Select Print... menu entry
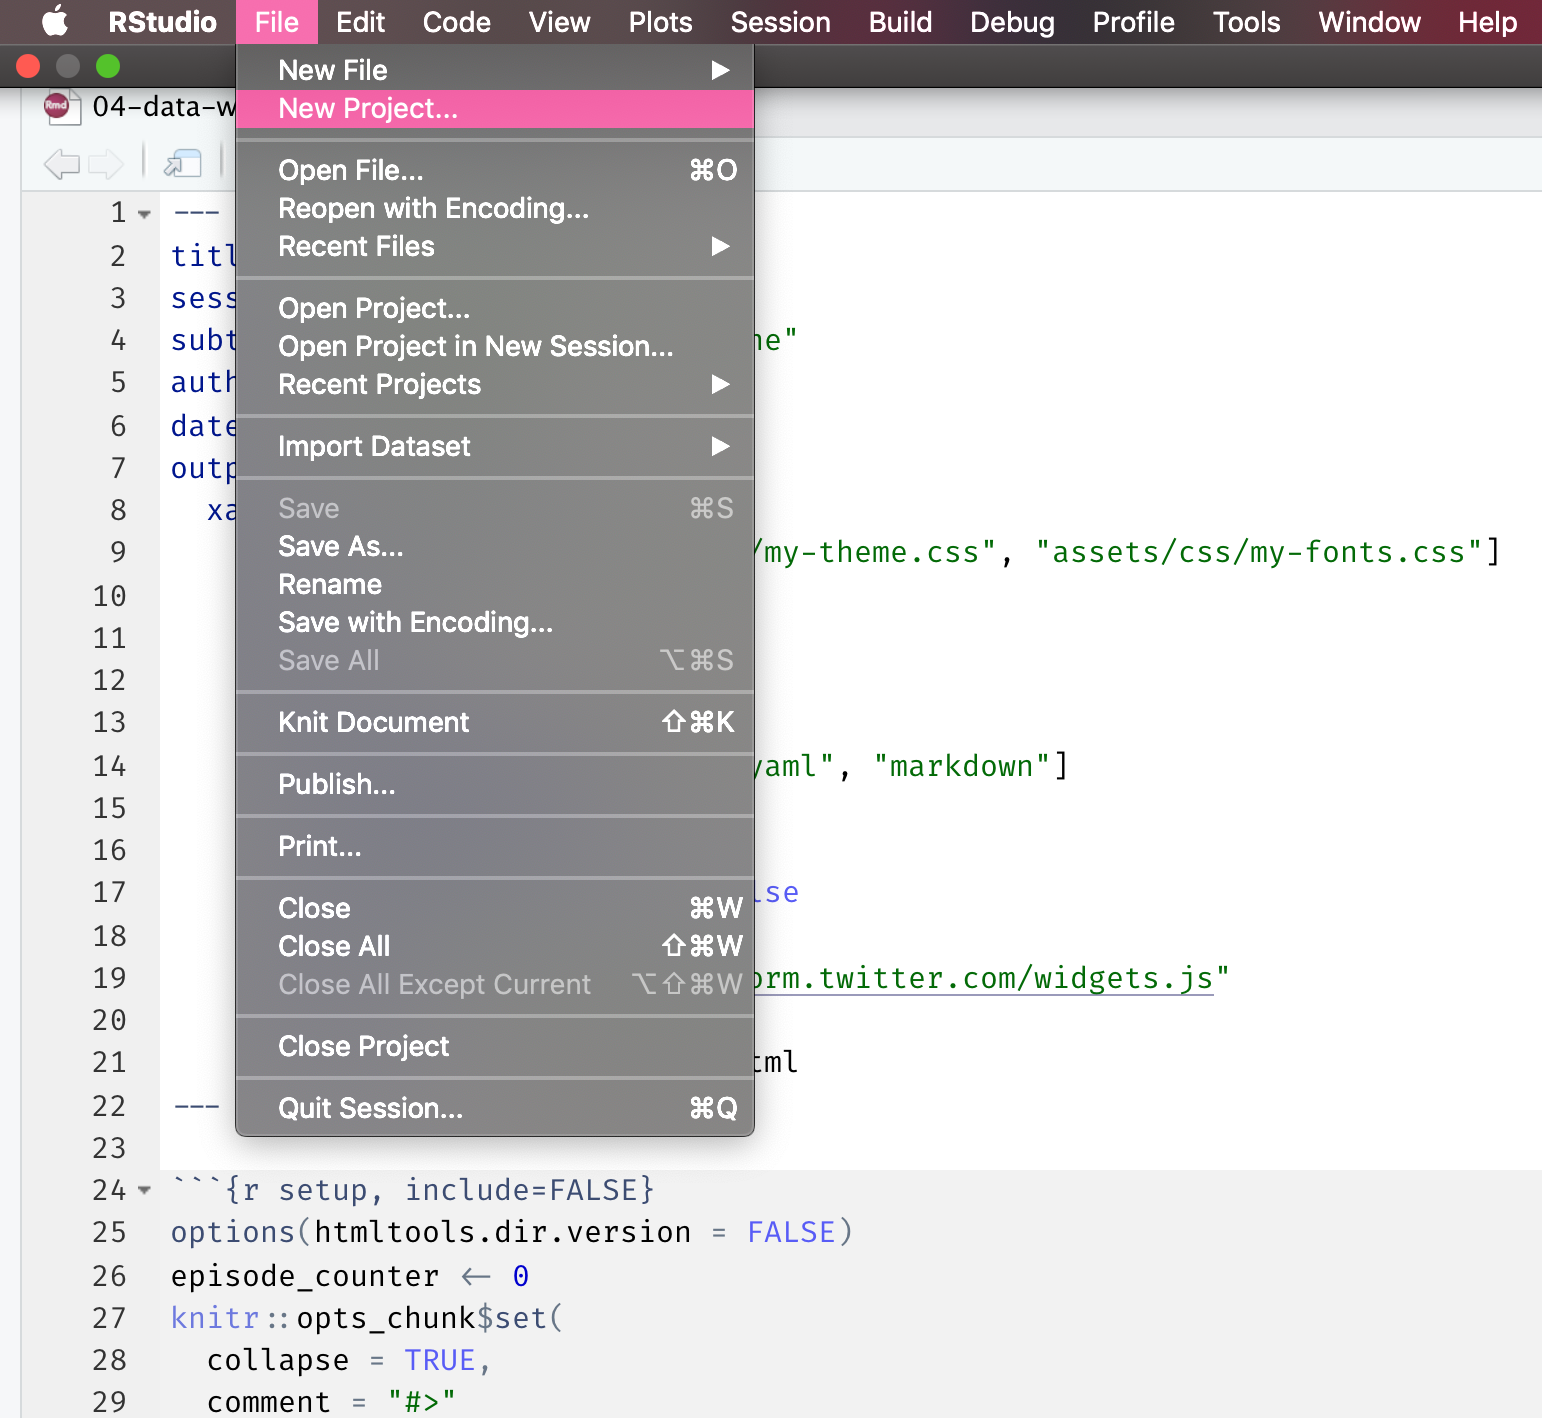The width and height of the screenshot is (1542, 1418). tap(495, 846)
